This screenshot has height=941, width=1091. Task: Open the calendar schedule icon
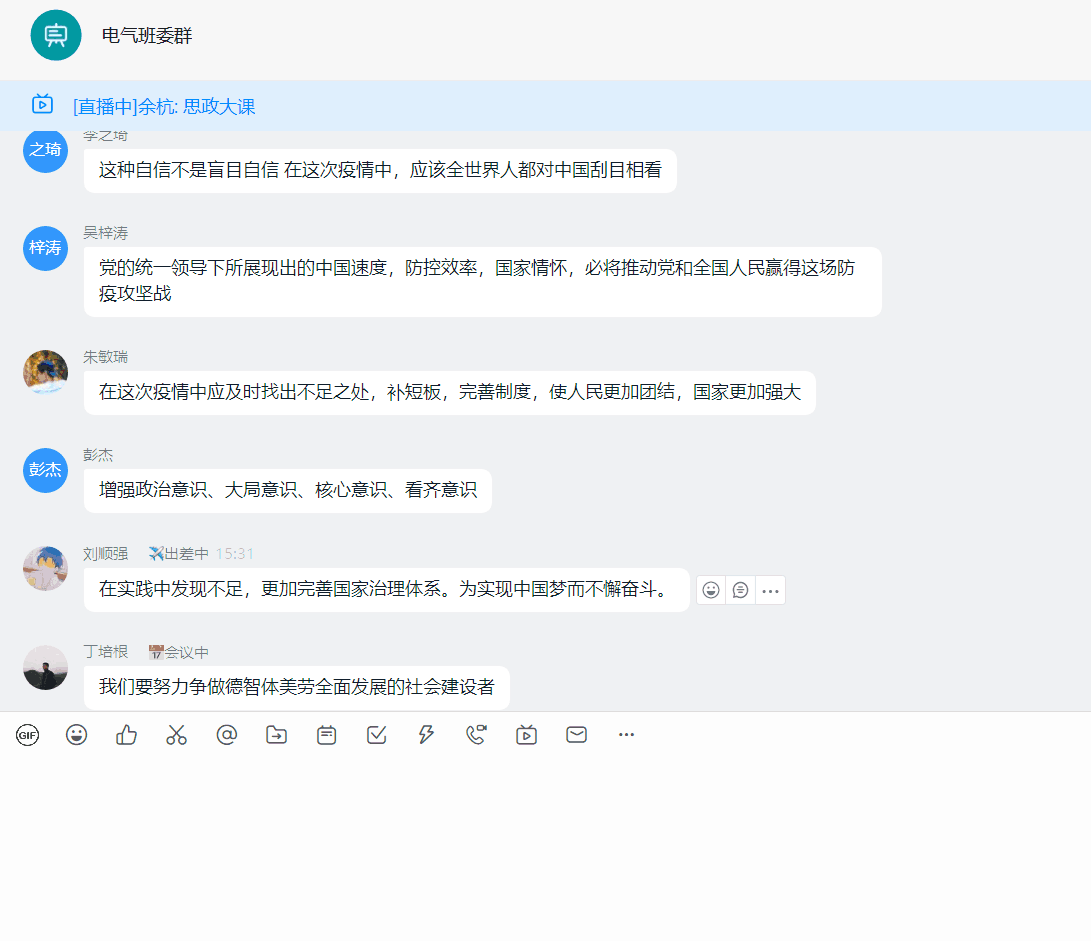[x=327, y=735]
